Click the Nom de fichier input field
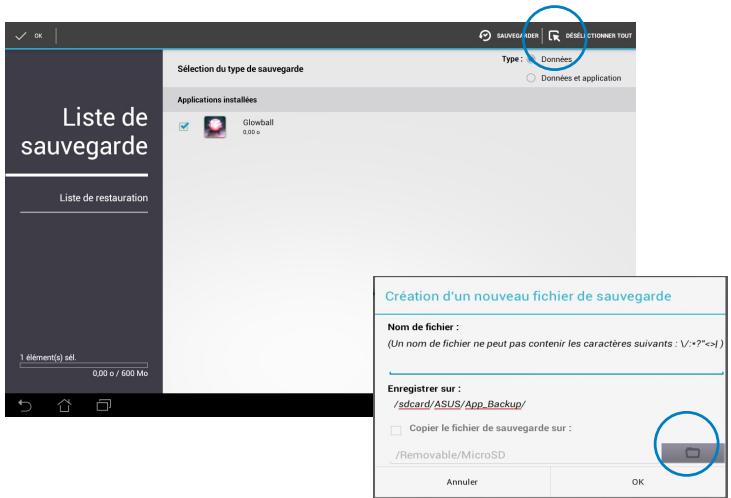 click(x=556, y=366)
